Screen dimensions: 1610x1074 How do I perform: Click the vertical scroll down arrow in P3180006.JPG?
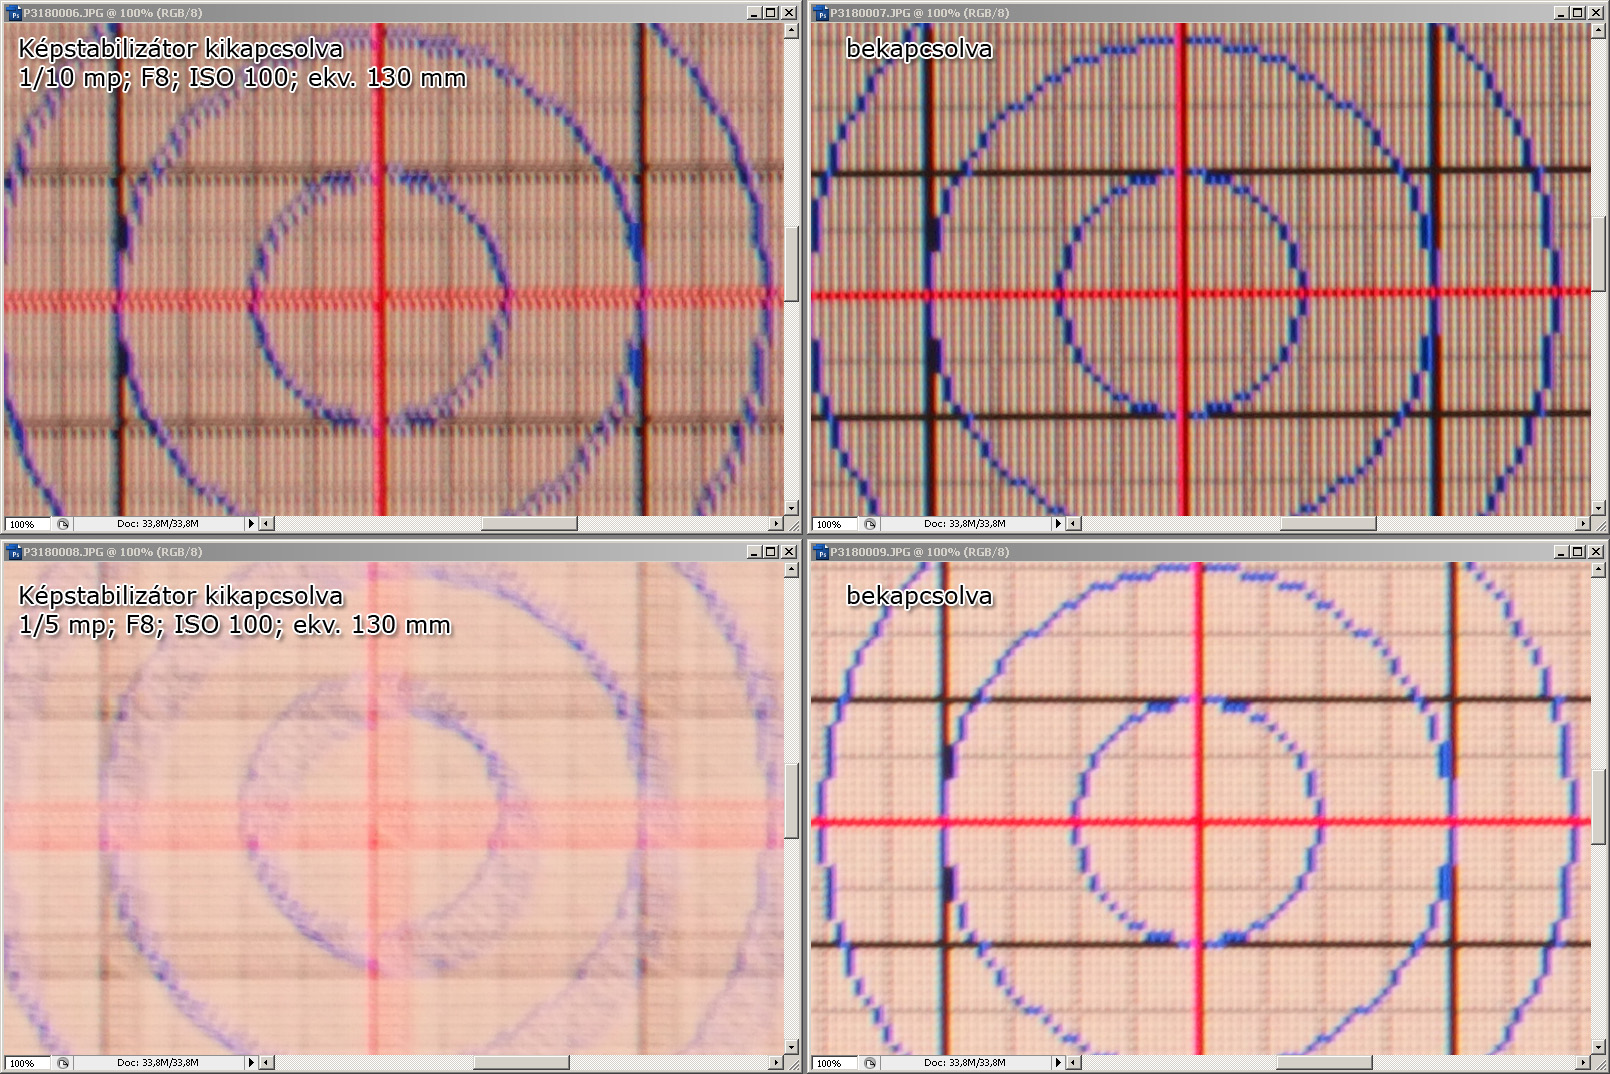tap(791, 508)
